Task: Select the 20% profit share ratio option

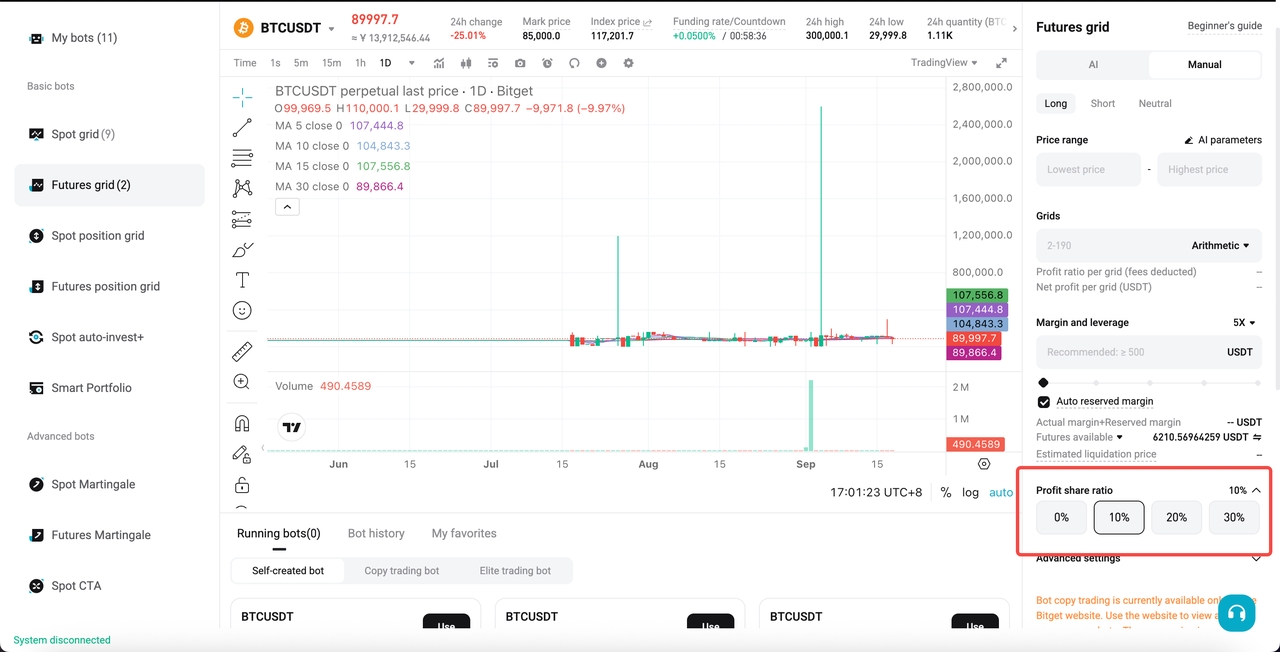Action: (x=1176, y=517)
